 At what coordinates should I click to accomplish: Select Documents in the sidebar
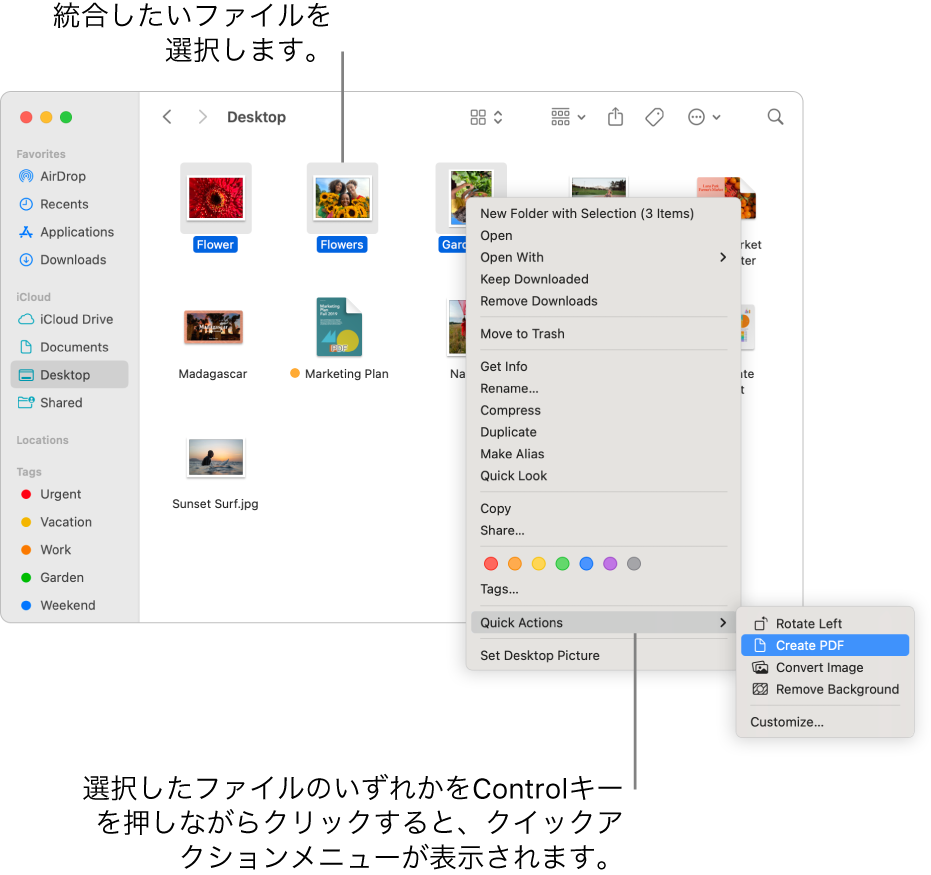(69, 347)
